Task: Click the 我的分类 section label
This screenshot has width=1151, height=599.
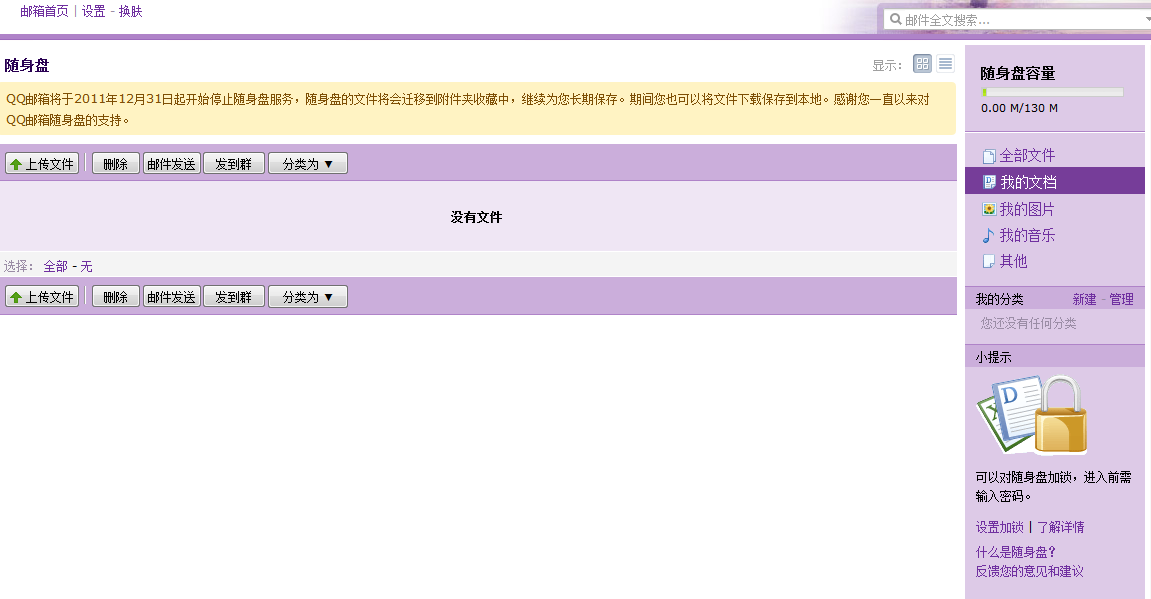Action: tap(999, 299)
